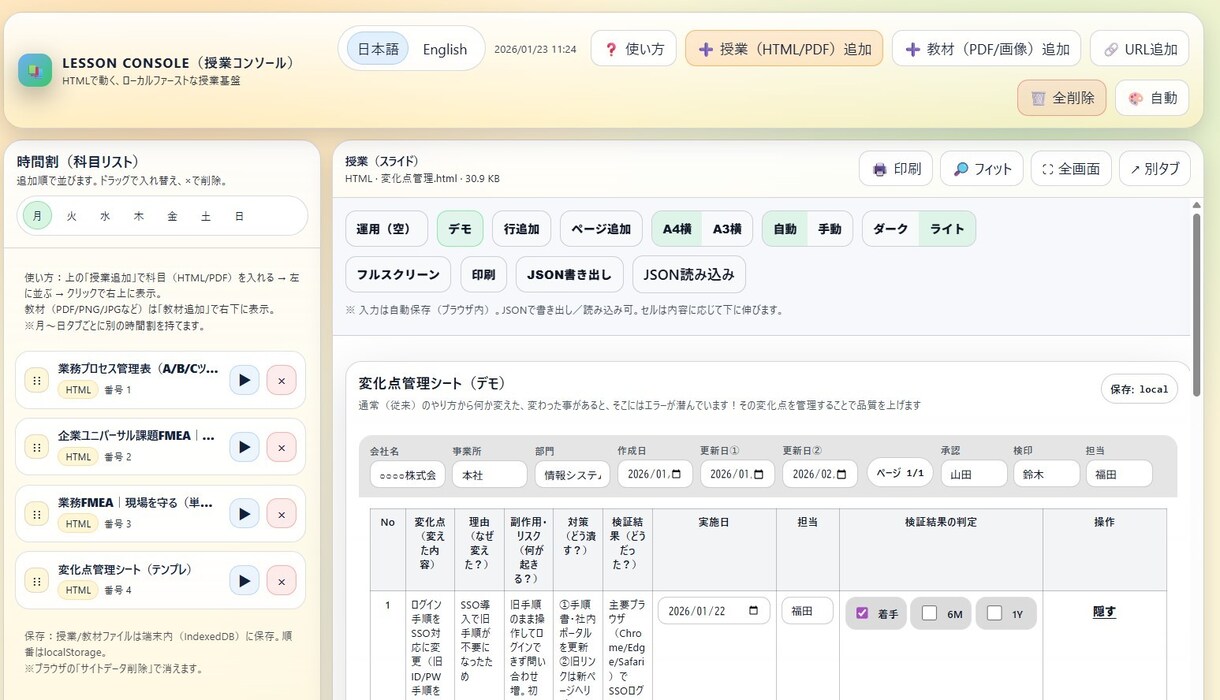Play lesson 業務プロセス管理表

click(244, 380)
